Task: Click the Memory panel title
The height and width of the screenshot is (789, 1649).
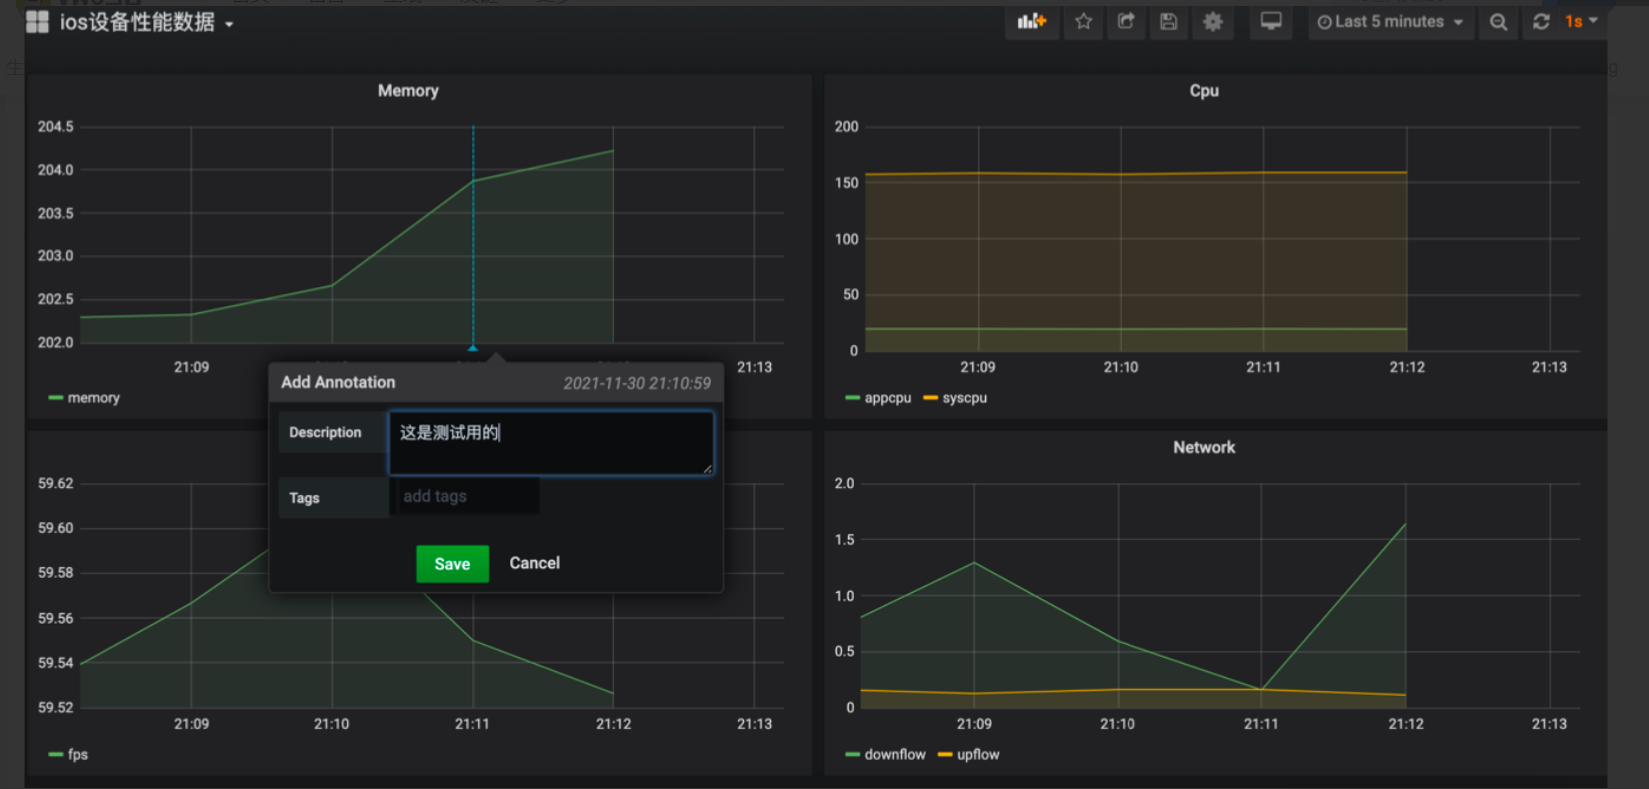Action: (x=408, y=91)
